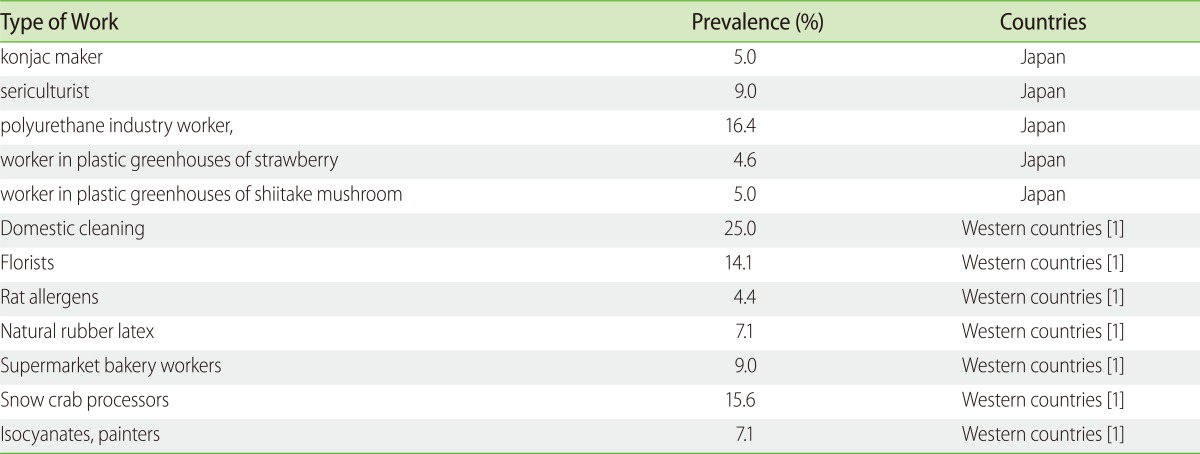This screenshot has height=454, width=1200.
Task: Click the 'Prevalence (%)' column header
Action: [757, 22]
